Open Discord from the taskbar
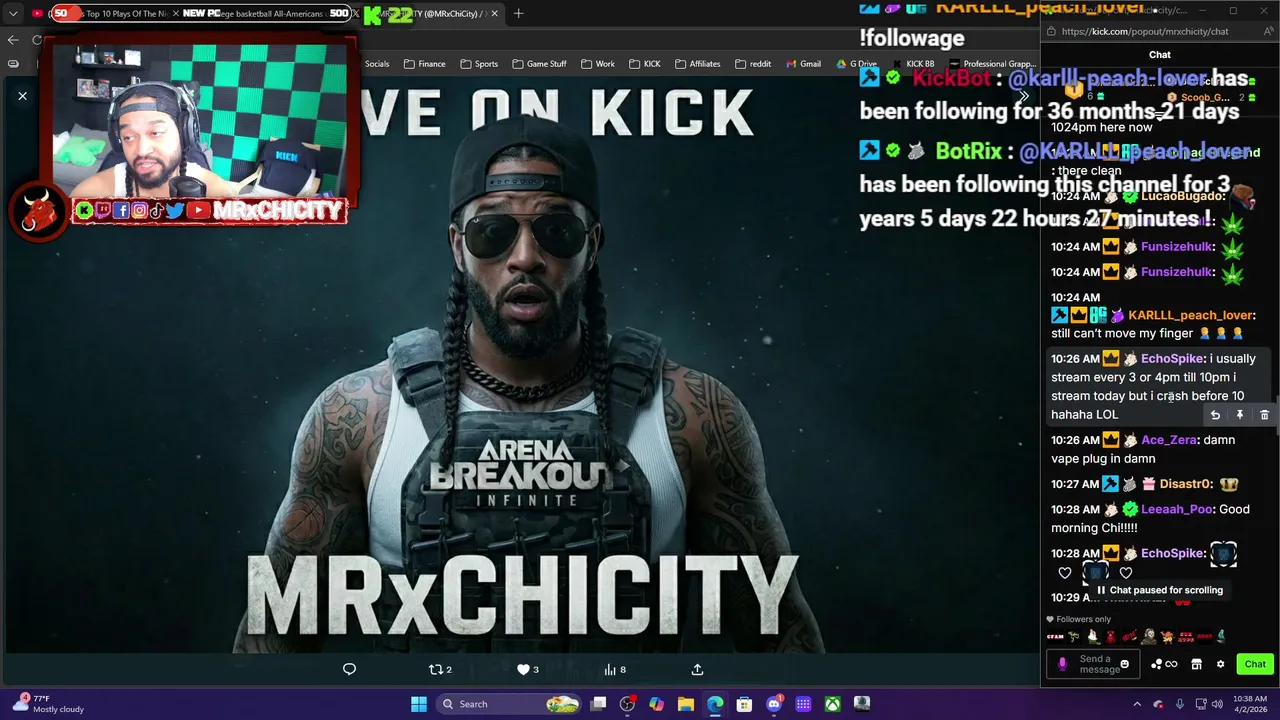This screenshot has width=1280, height=720. 773,704
